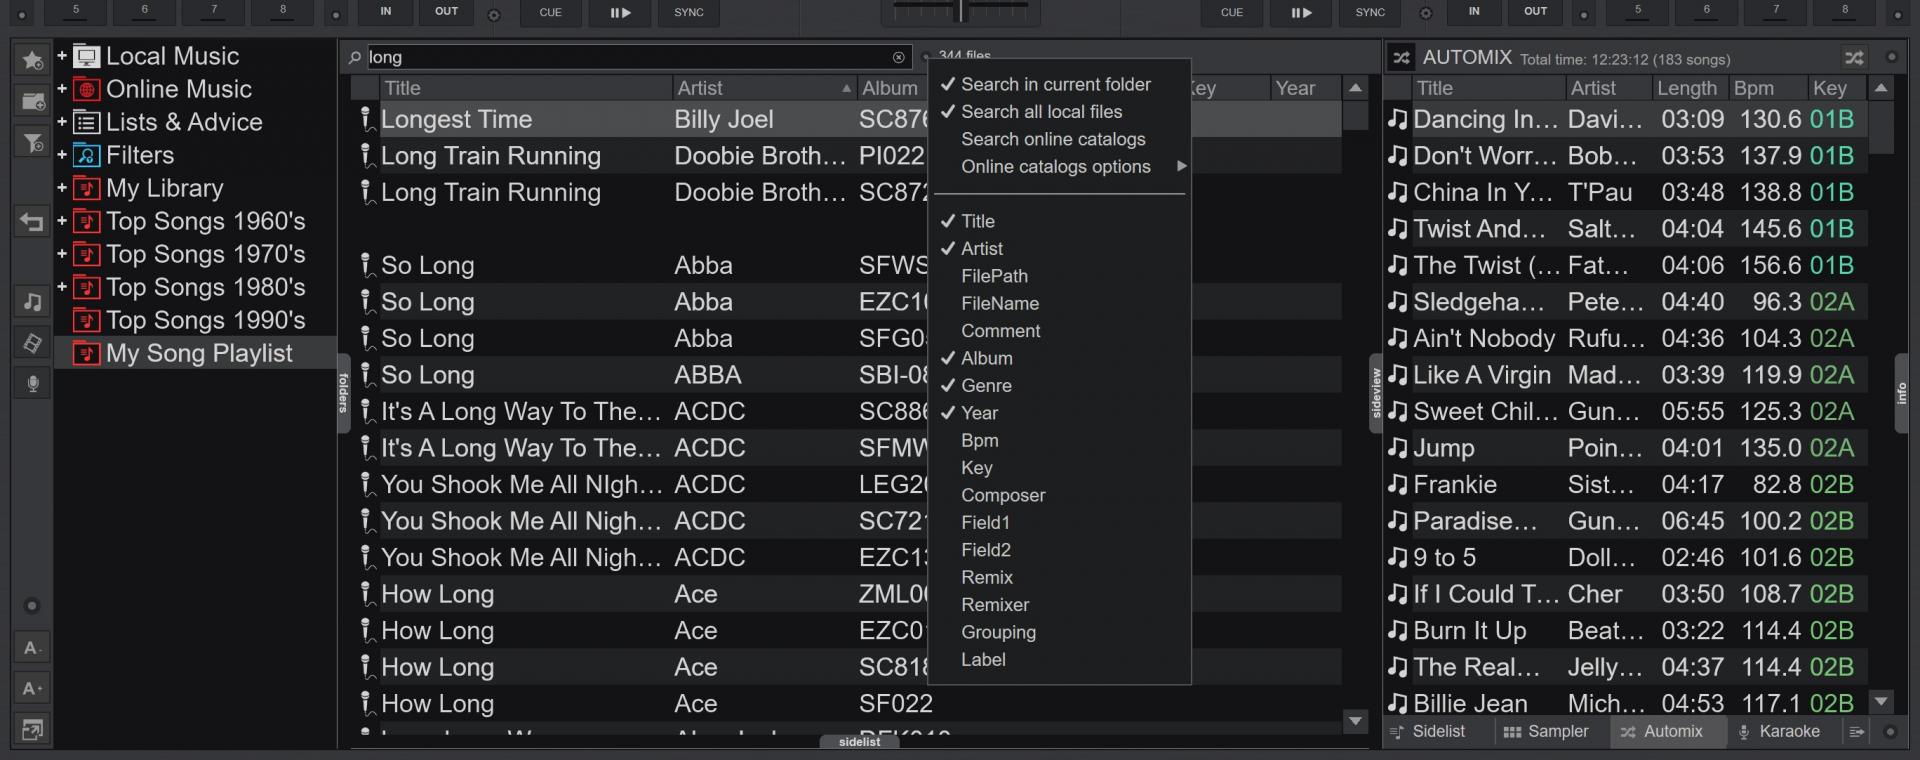Click the magnifier search icon
This screenshot has width=1920, height=760.
click(355, 58)
